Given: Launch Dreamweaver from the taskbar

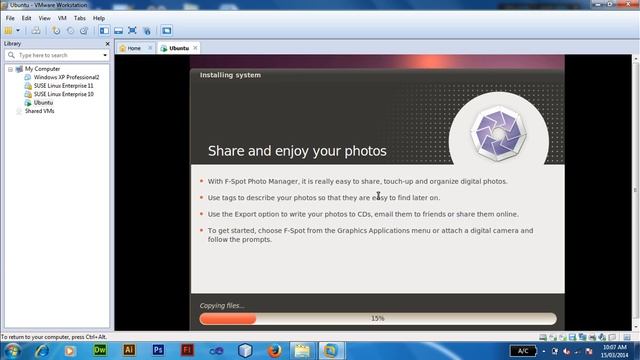Looking at the screenshot, I should point(100,350).
